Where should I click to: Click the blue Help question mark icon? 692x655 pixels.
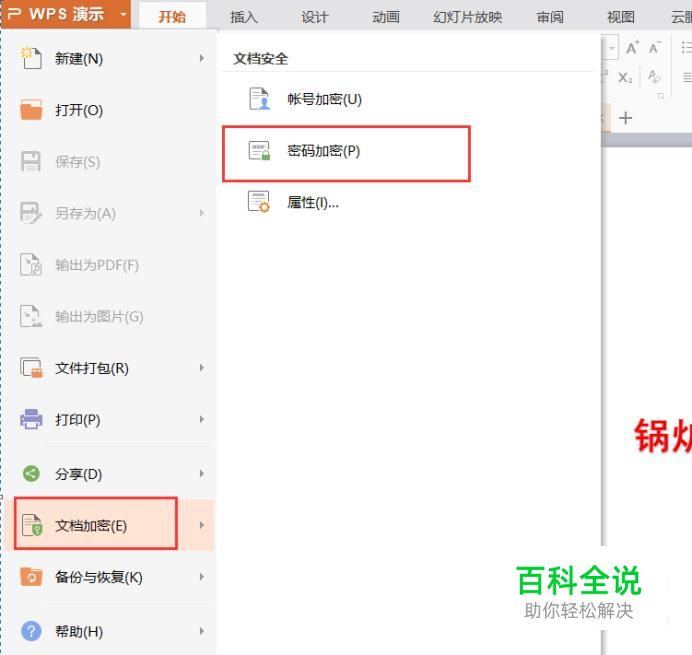coord(31,631)
